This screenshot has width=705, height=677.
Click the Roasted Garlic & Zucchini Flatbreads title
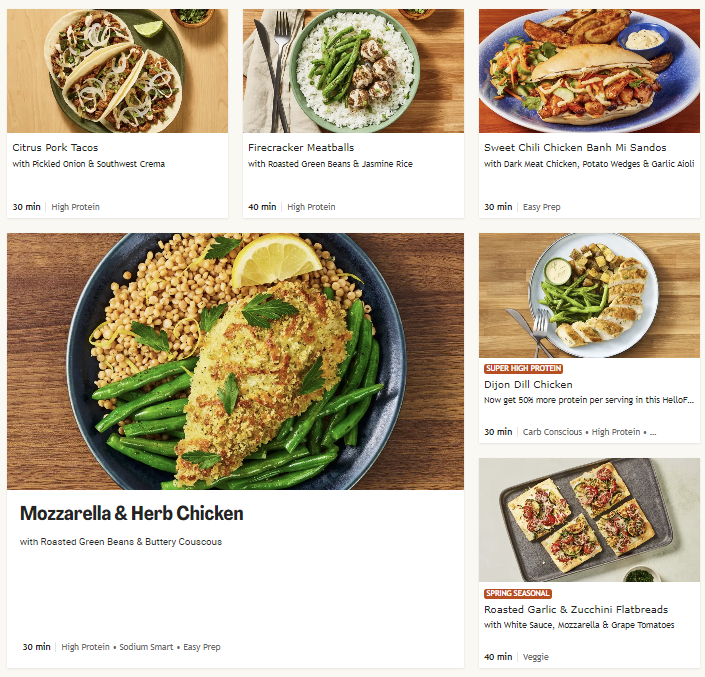(576, 610)
